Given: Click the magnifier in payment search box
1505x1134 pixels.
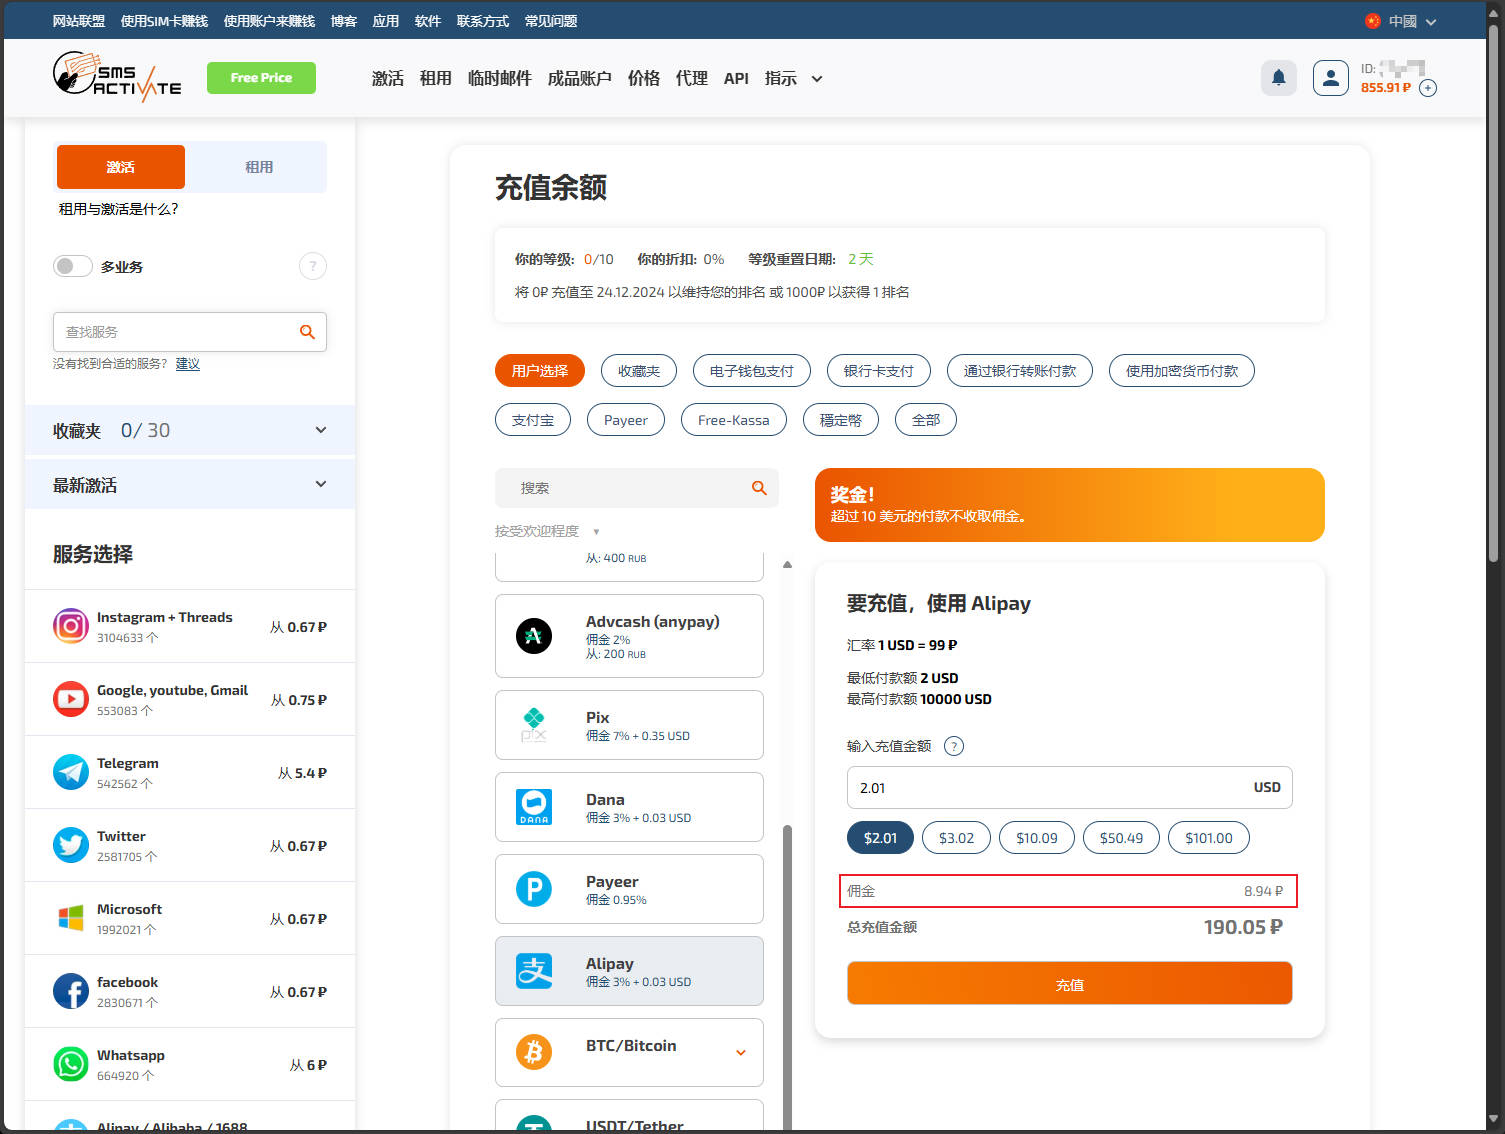Looking at the screenshot, I should click(x=759, y=488).
